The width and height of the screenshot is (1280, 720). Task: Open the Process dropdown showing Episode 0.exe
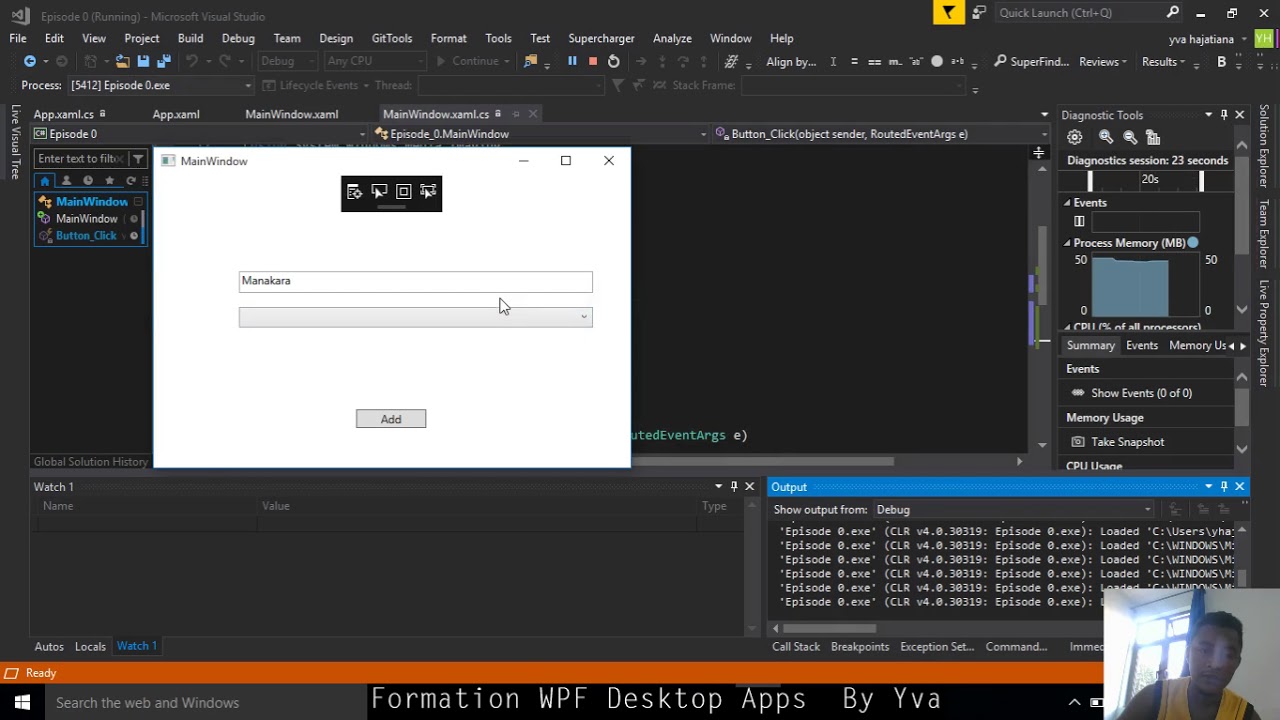tap(160, 85)
